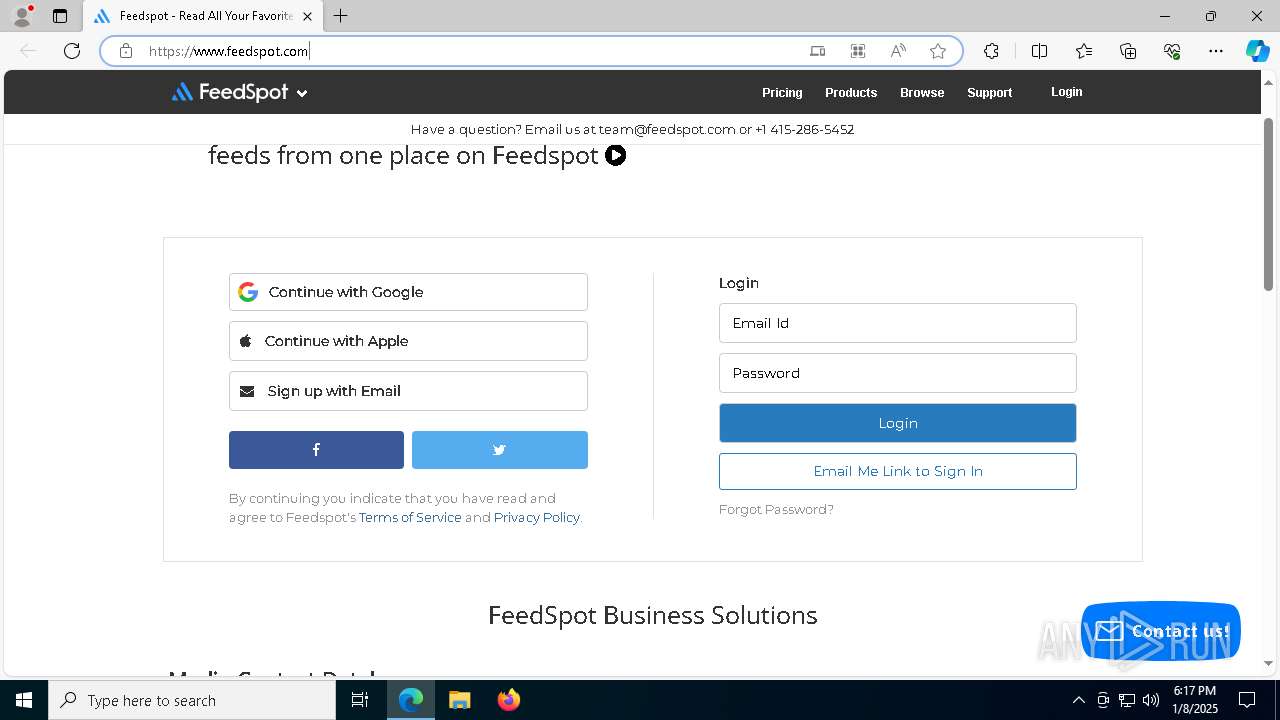The width and height of the screenshot is (1280, 720).
Task: Click the QR code/apps grid icon in address bar
Action: 857,51
